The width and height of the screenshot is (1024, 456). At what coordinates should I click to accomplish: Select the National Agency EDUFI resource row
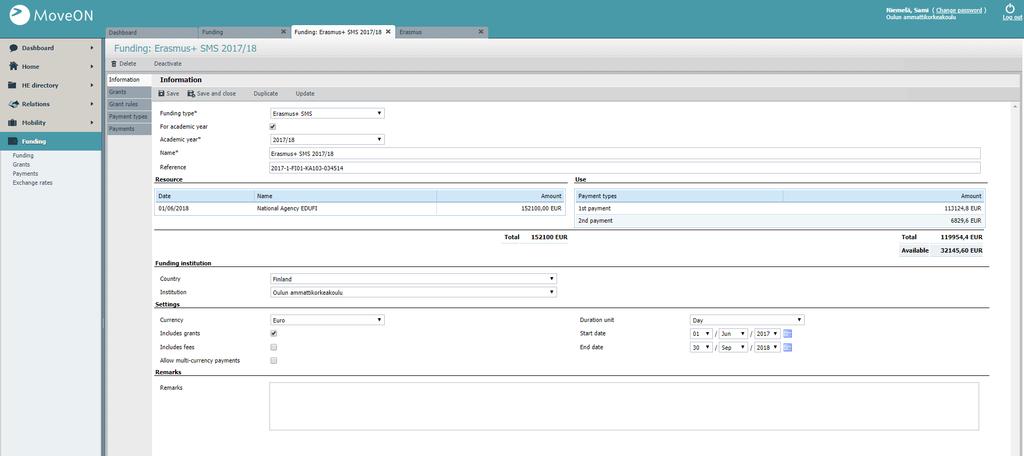pos(360,208)
